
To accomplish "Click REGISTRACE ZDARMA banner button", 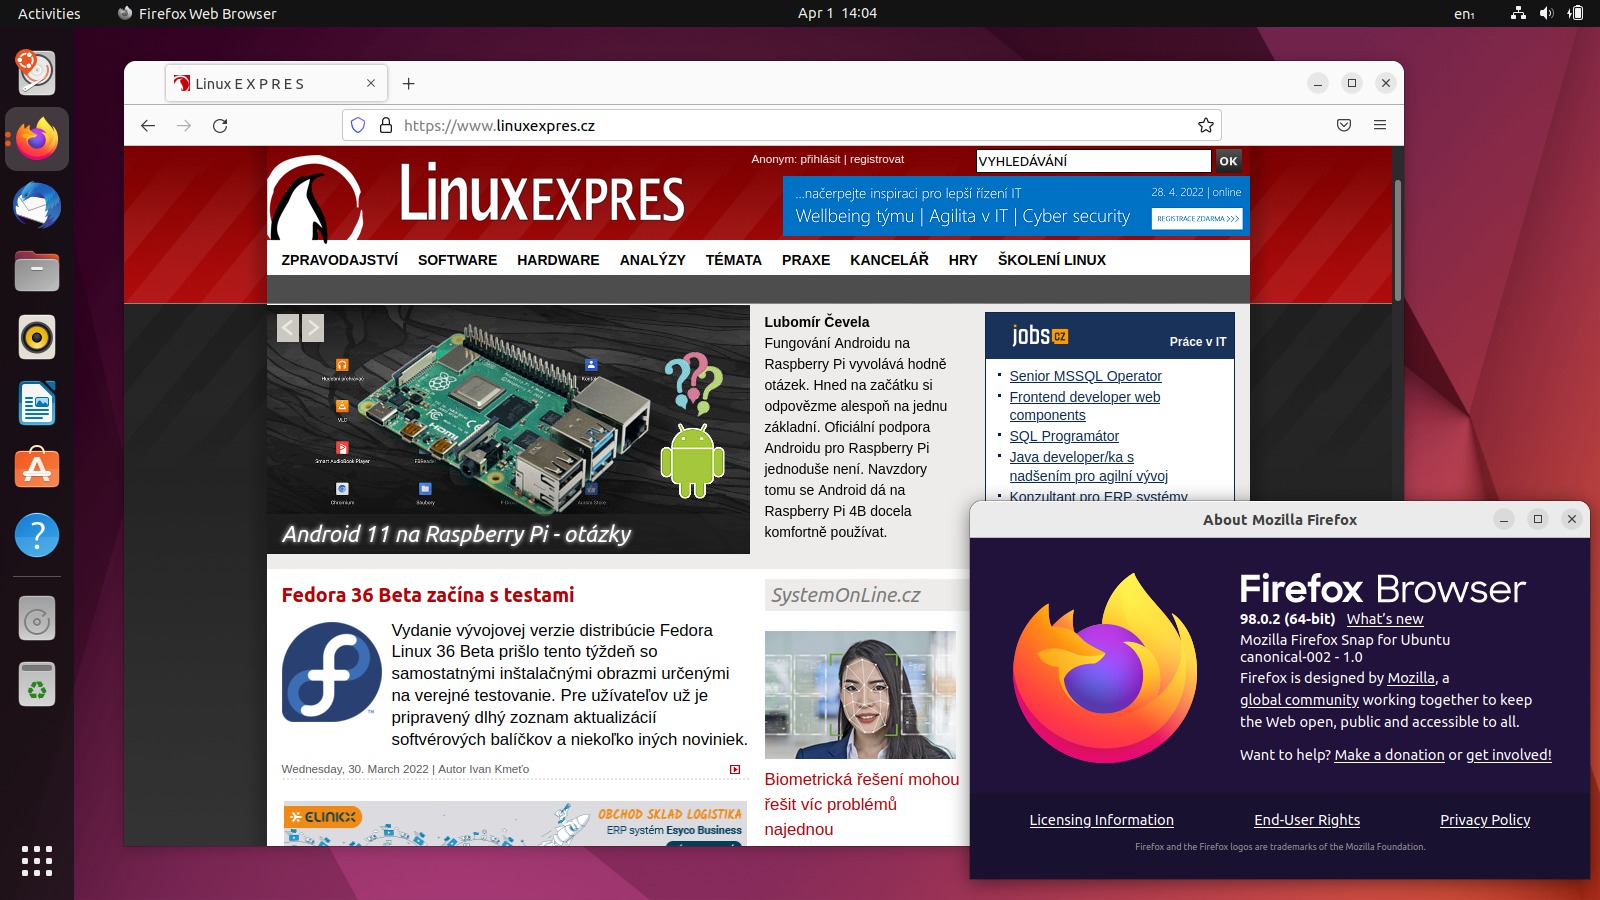I will click(1197, 218).
